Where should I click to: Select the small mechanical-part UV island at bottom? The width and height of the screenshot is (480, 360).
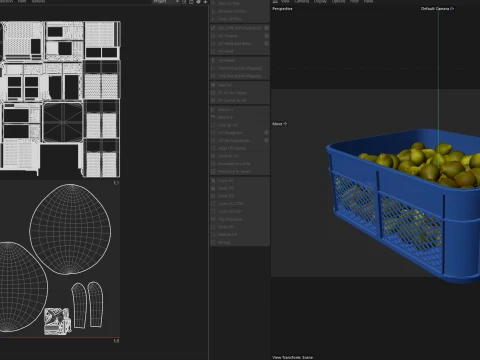coord(57,321)
